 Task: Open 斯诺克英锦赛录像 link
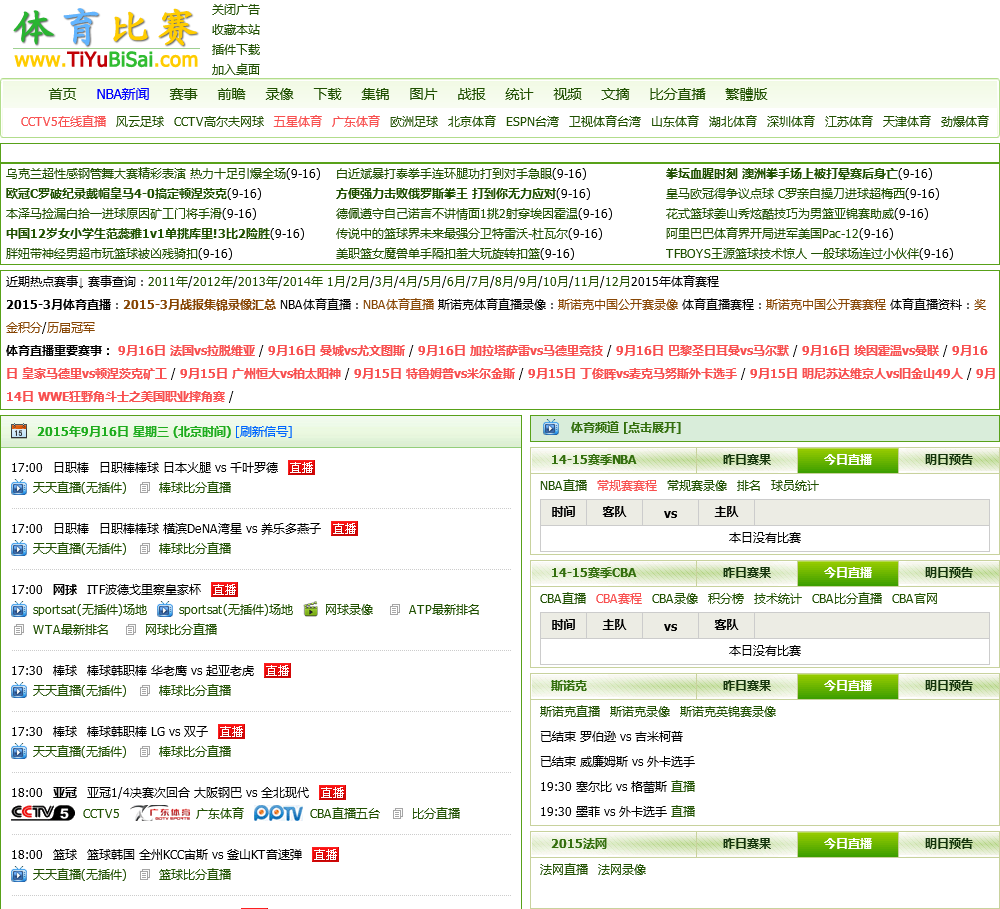click(x=728, y=712)
